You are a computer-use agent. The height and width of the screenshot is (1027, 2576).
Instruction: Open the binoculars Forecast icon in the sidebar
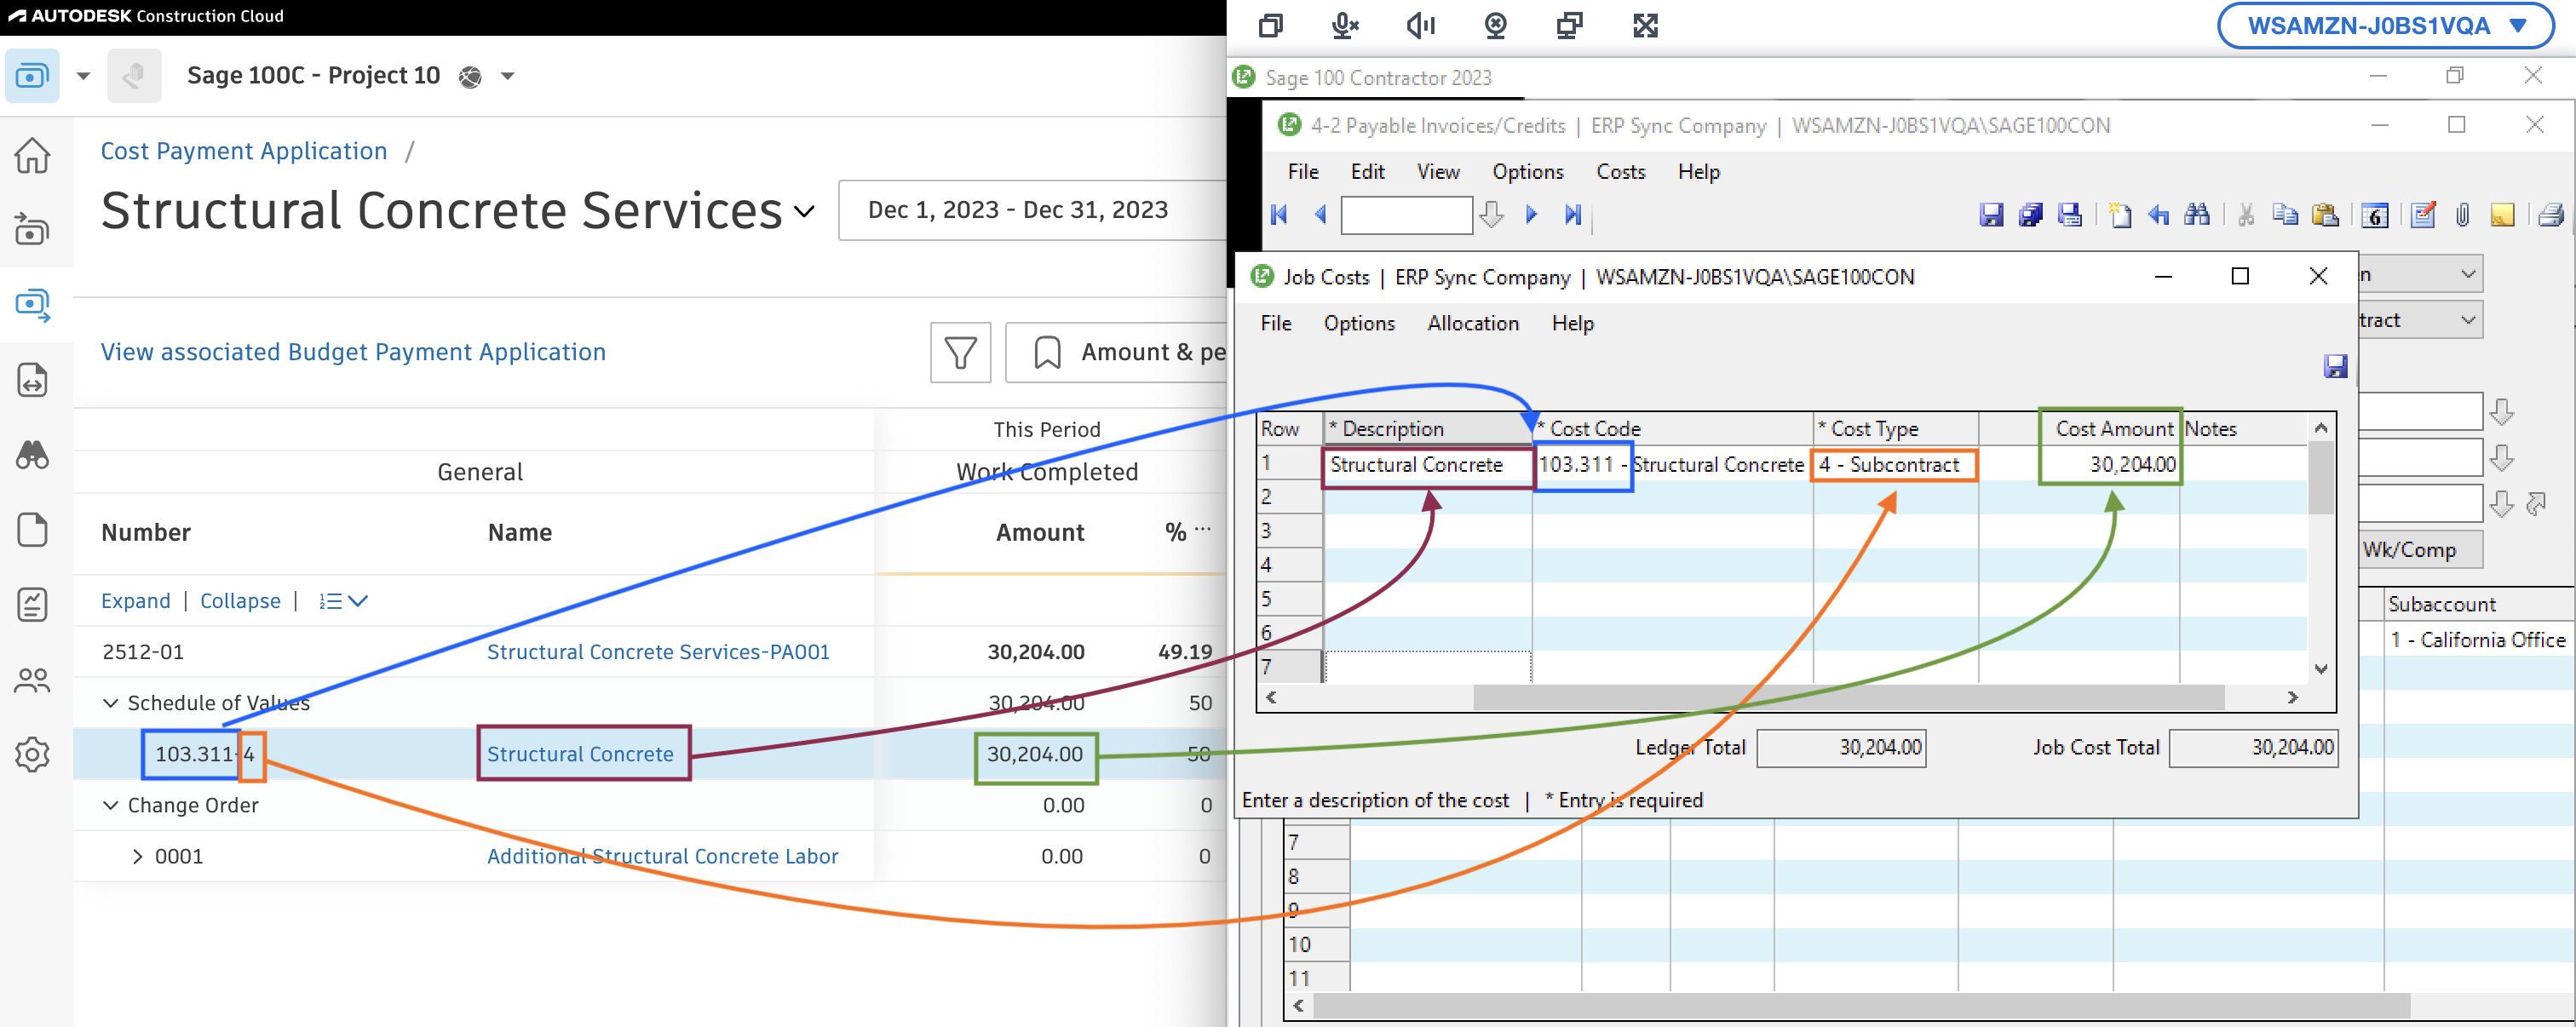pyautogui.click(x=33, y=455)
